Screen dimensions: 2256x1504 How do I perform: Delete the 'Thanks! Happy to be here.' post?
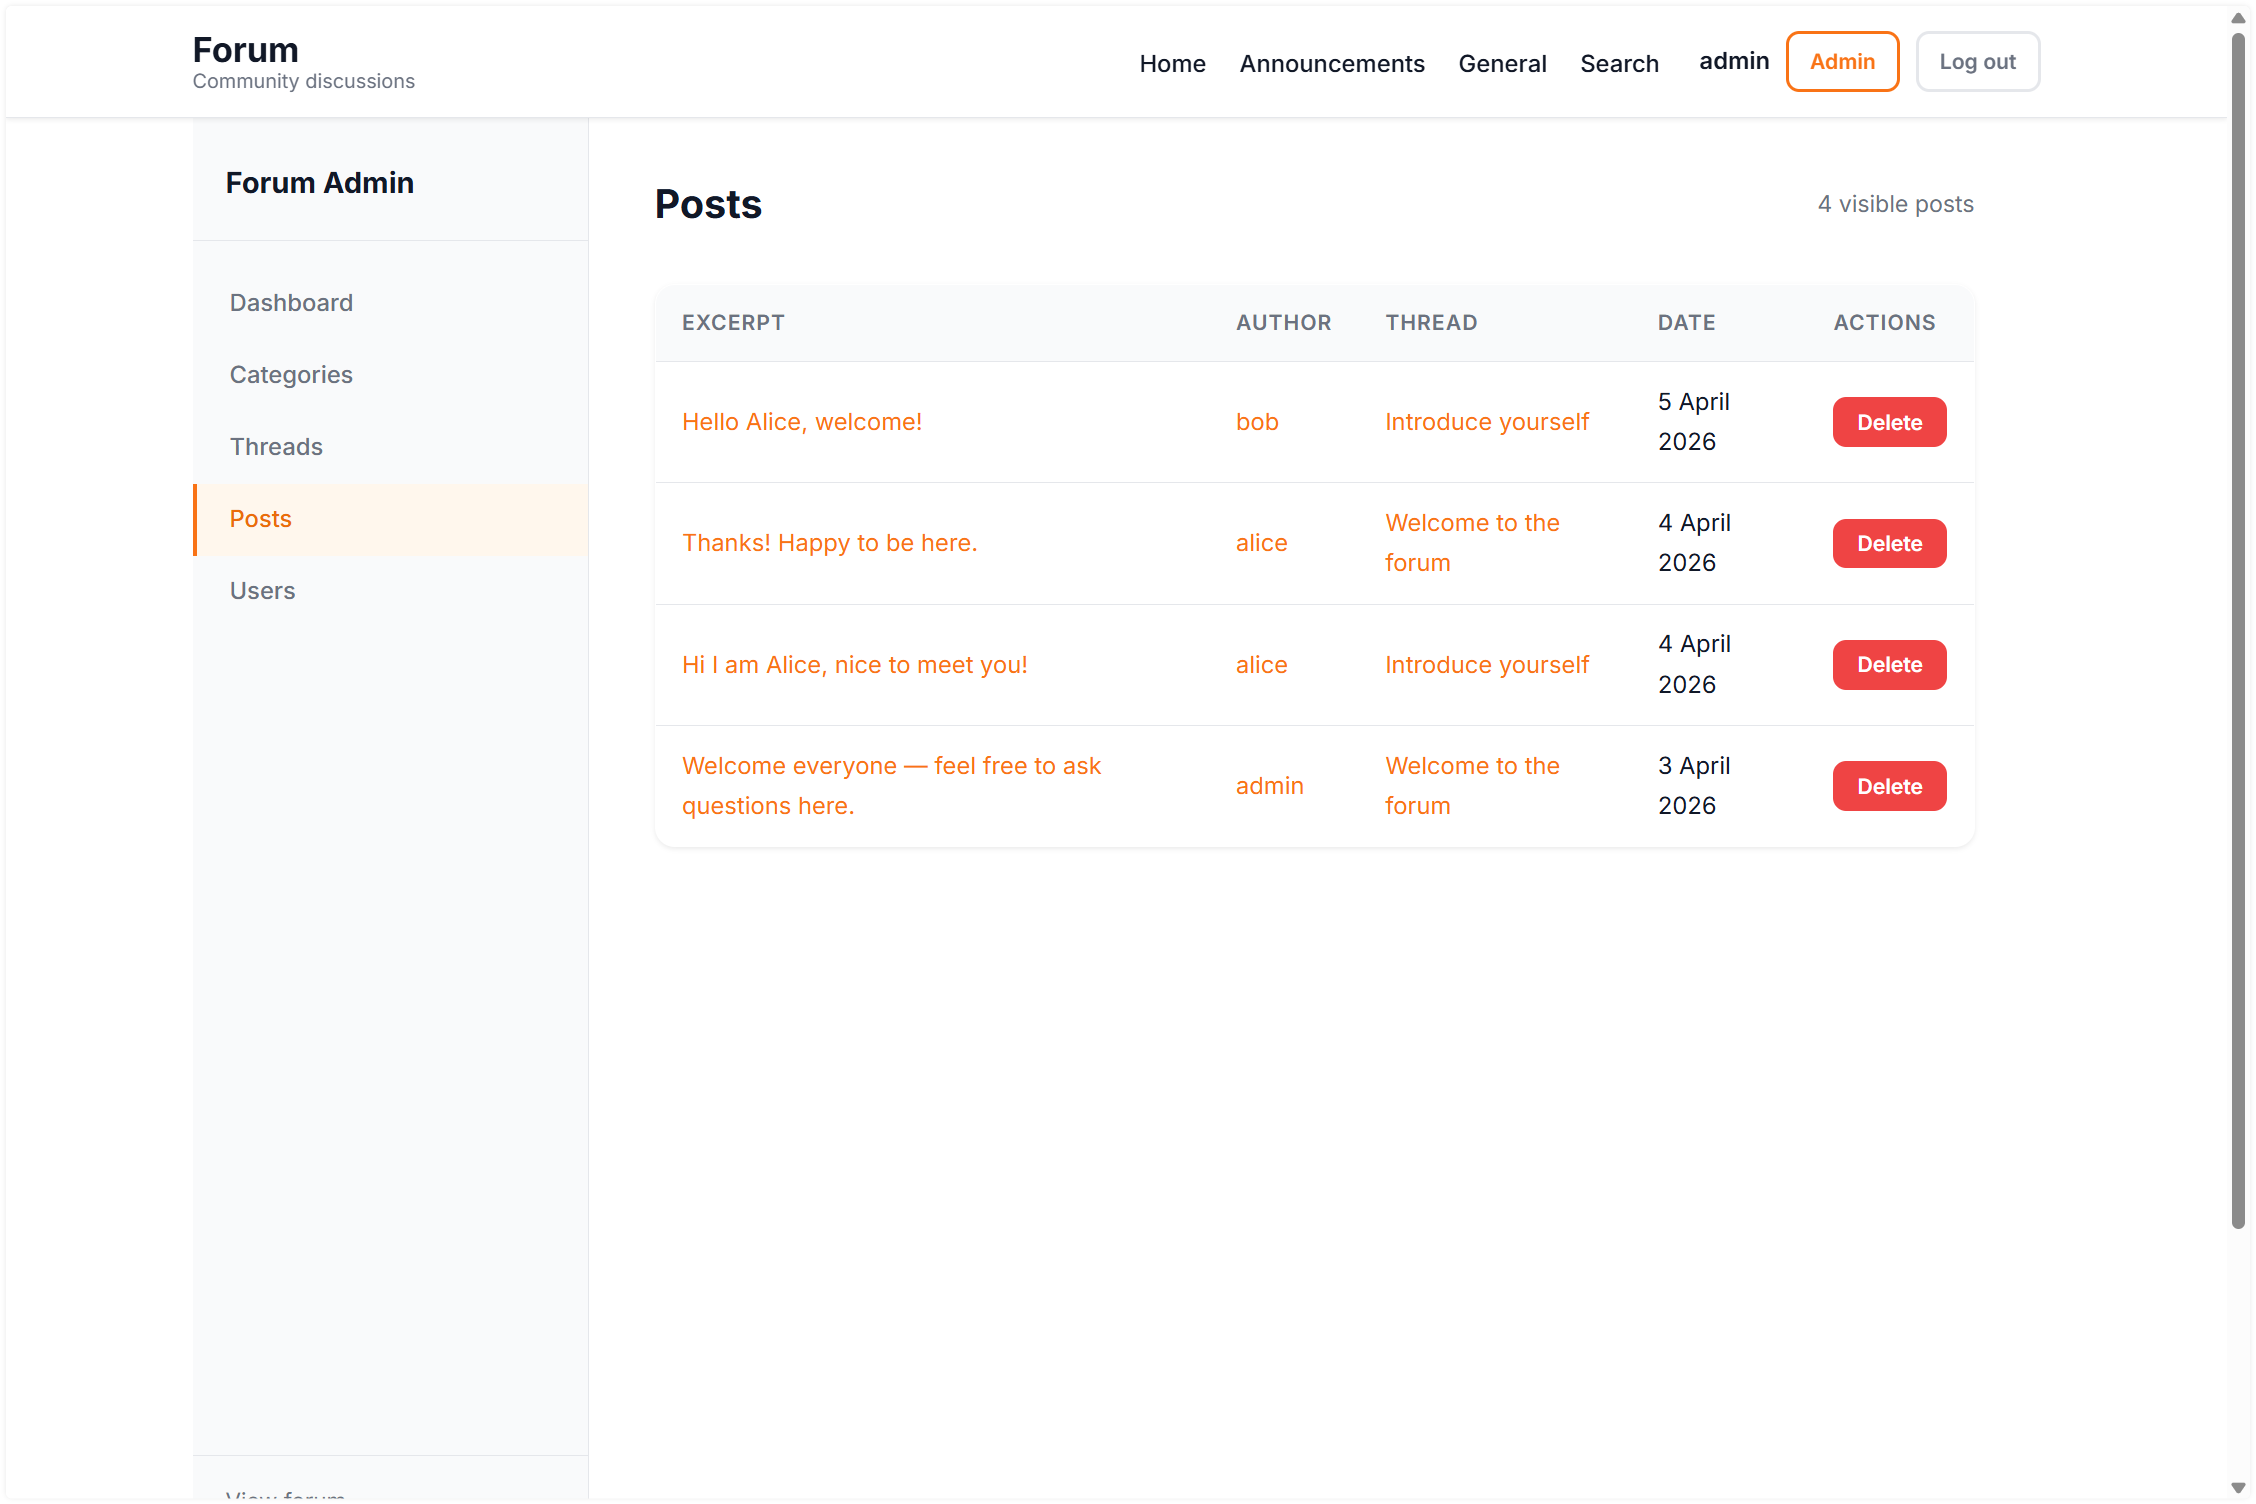click(x=1888, y=543)
